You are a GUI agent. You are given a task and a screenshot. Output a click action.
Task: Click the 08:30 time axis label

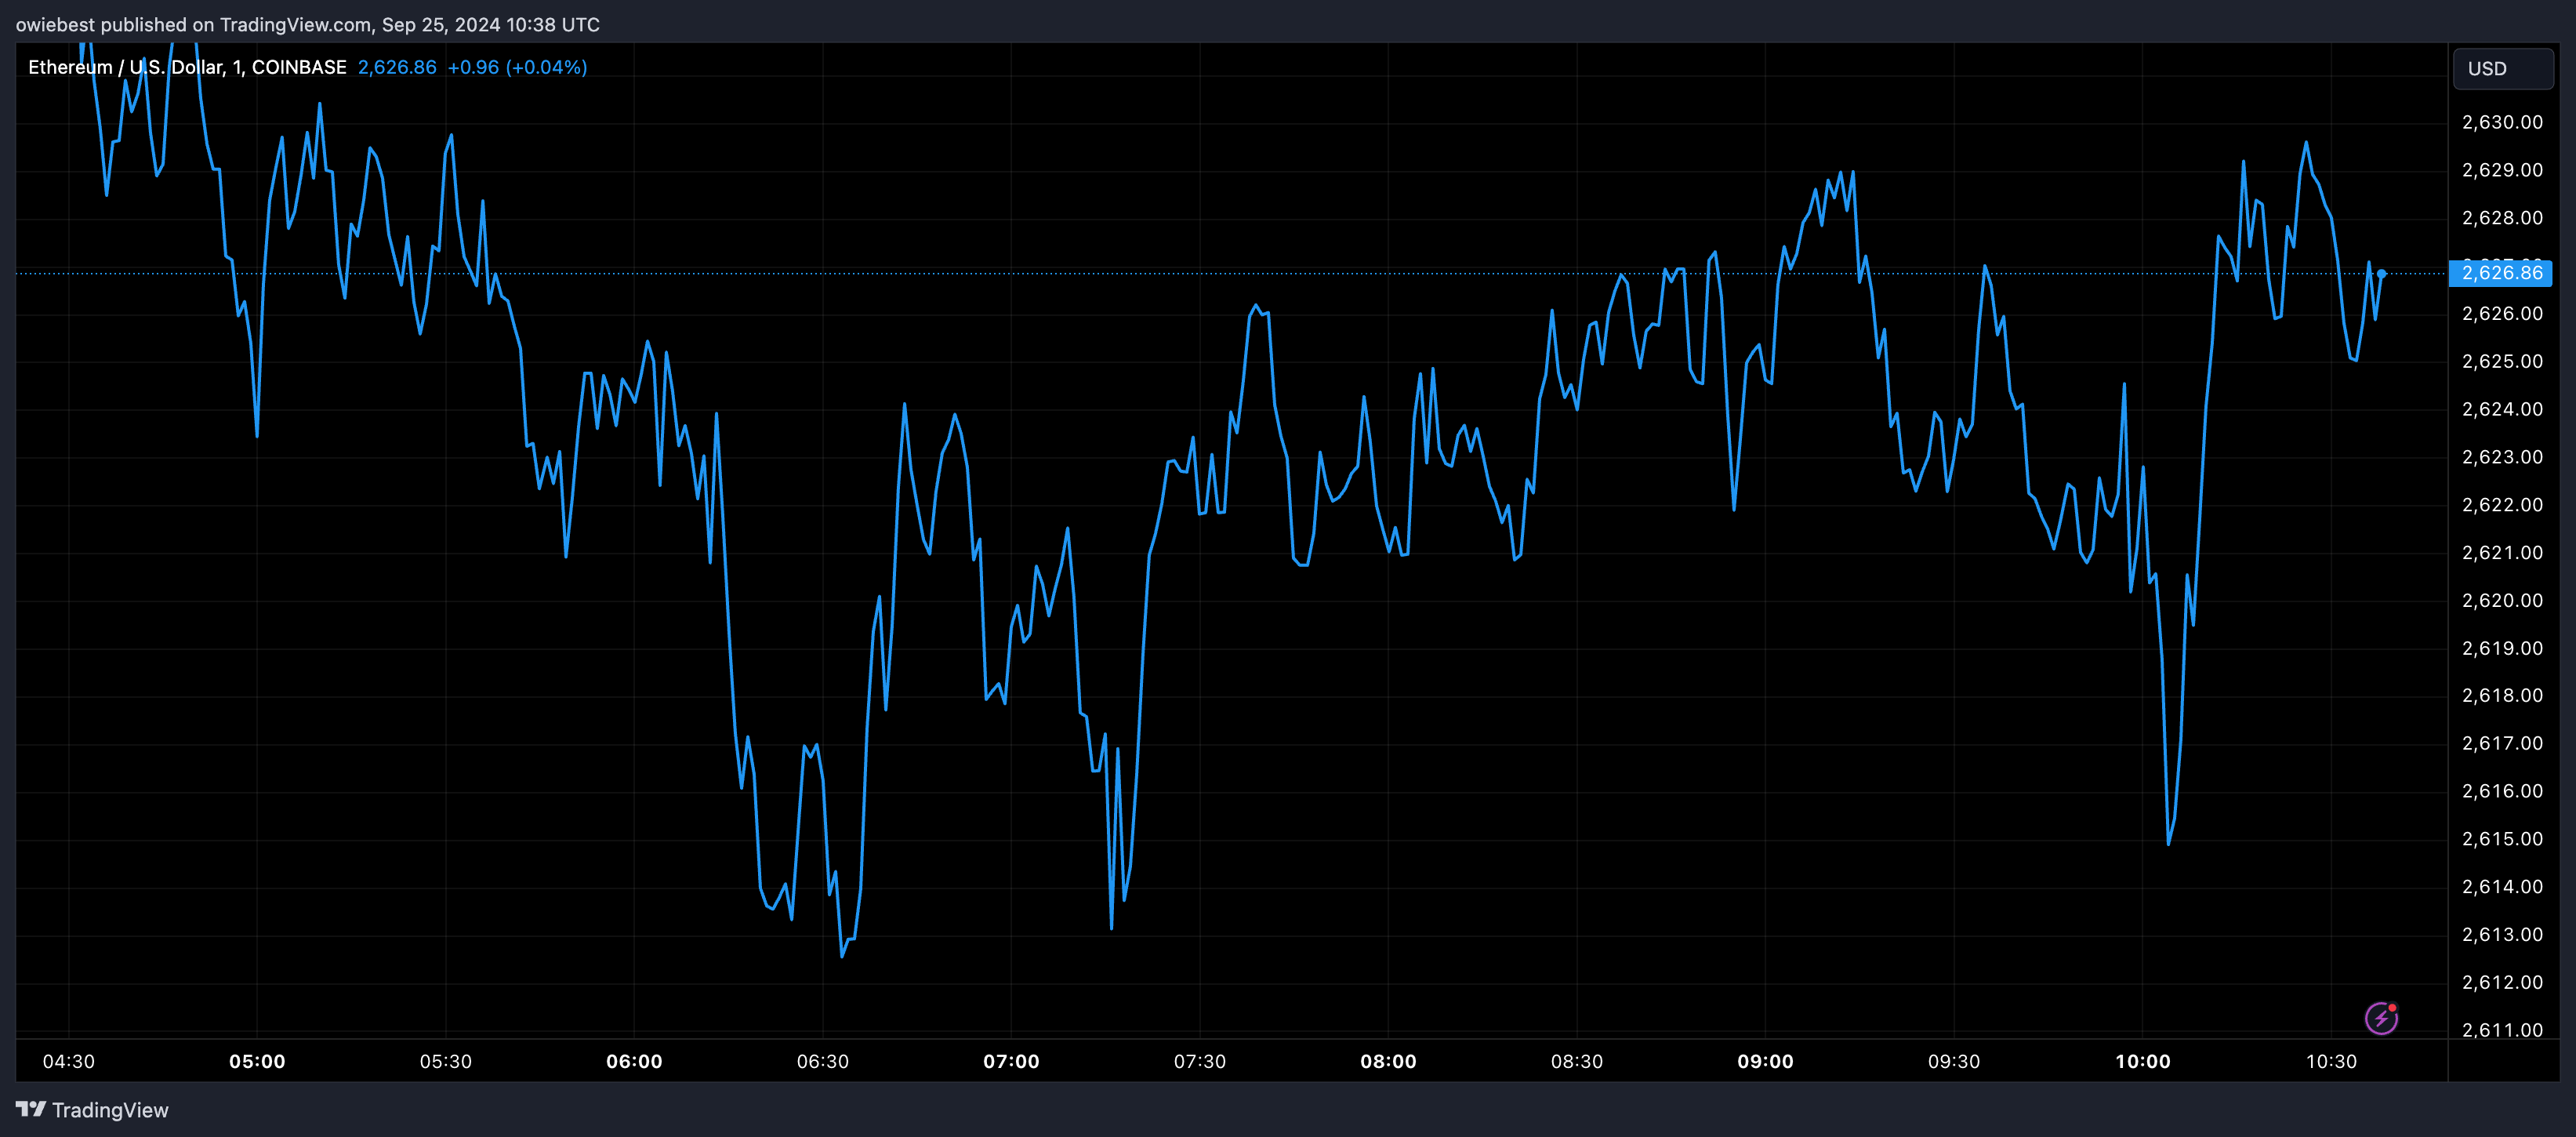point(1577,1061)
